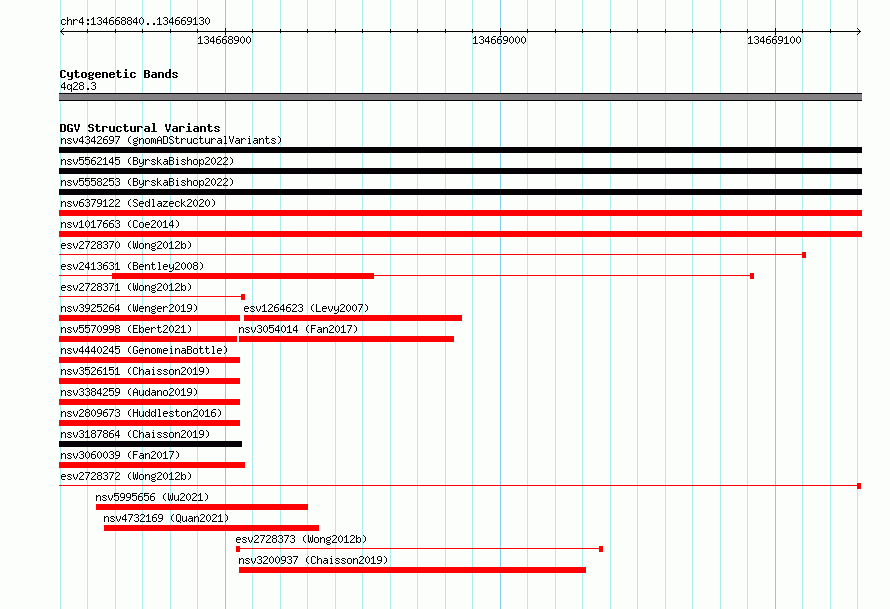This screenshot has height=609, width=890.
Task: Click the red bar under nsv3054014 Fan2017
Action: tap(346, 339)
